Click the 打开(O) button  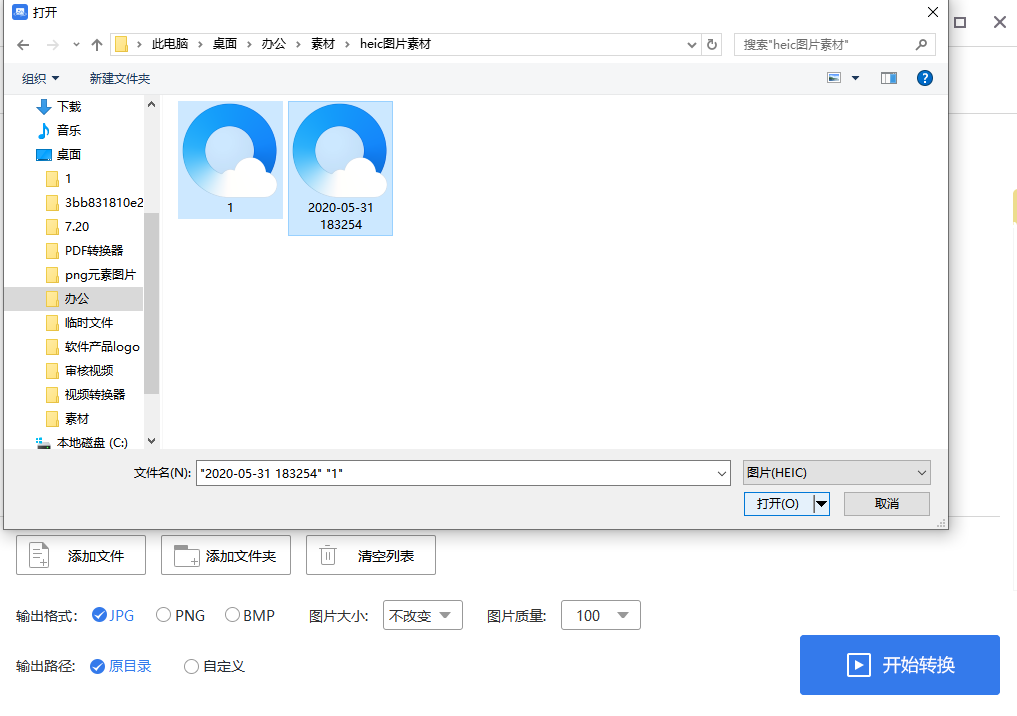(778, 503)
